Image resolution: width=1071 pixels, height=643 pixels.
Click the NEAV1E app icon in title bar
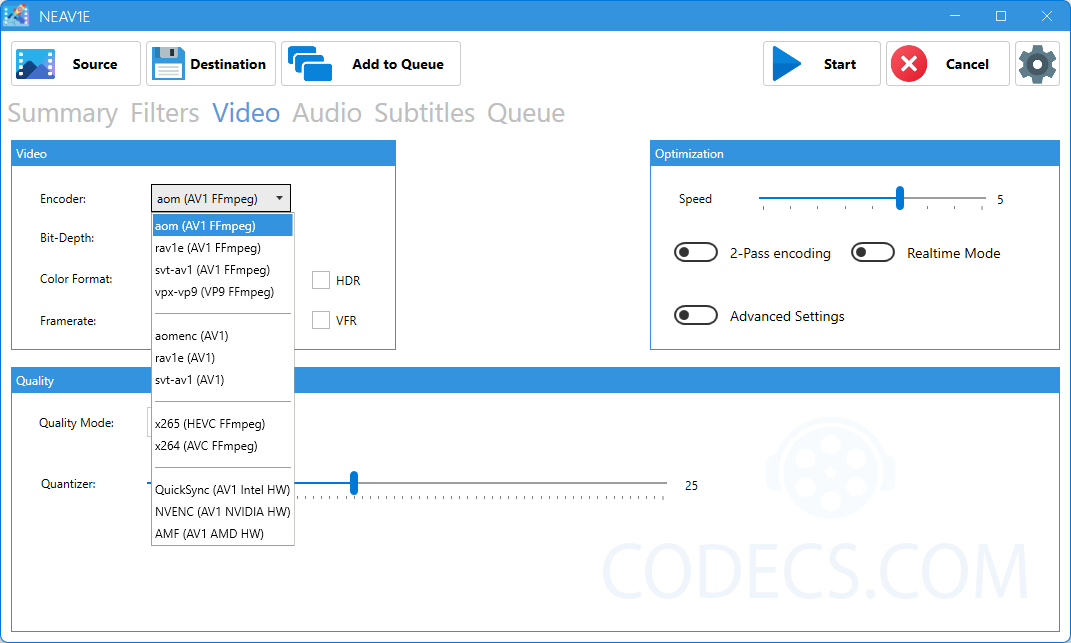tap(16, 16)
